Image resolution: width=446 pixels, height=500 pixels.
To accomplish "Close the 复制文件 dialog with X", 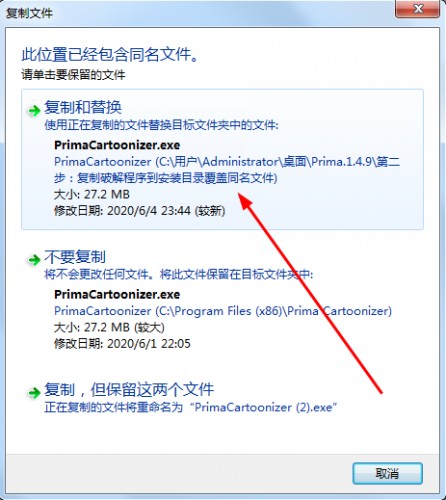I will (x=417, y=9).
